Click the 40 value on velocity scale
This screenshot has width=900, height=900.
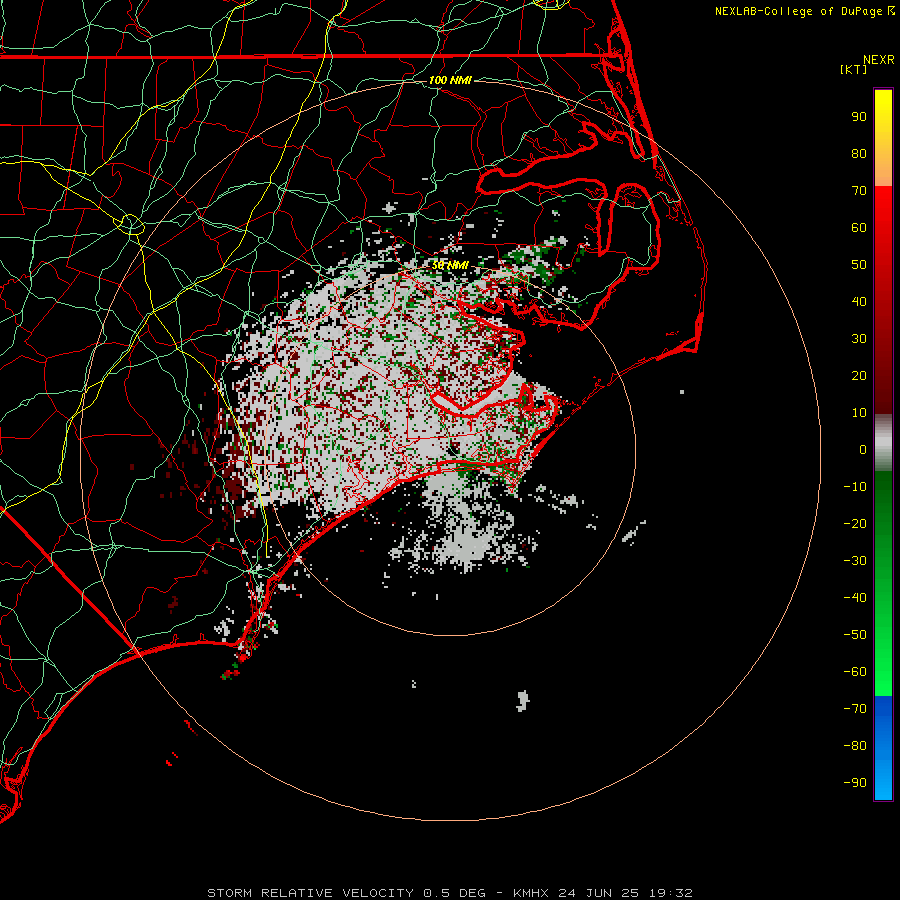pyautogui.click(x=859, y=302)
